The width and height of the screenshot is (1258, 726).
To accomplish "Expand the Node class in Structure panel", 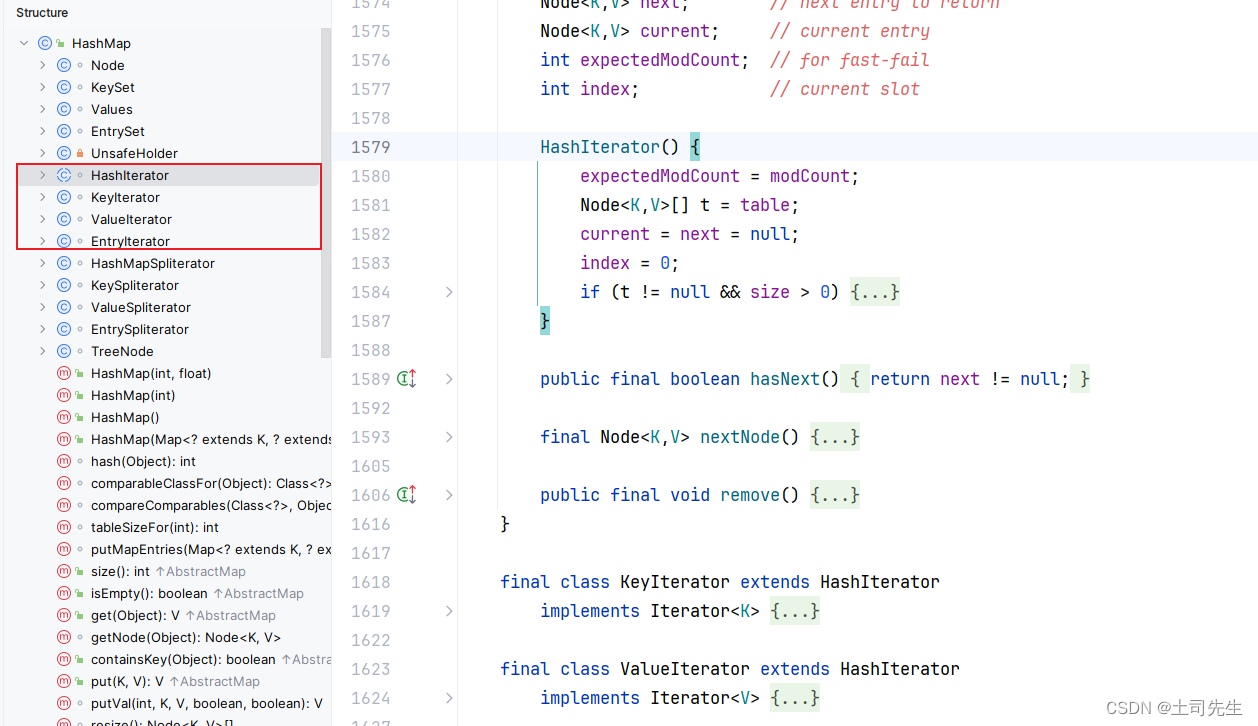I will pyautogui.click(x=42, y=65).
